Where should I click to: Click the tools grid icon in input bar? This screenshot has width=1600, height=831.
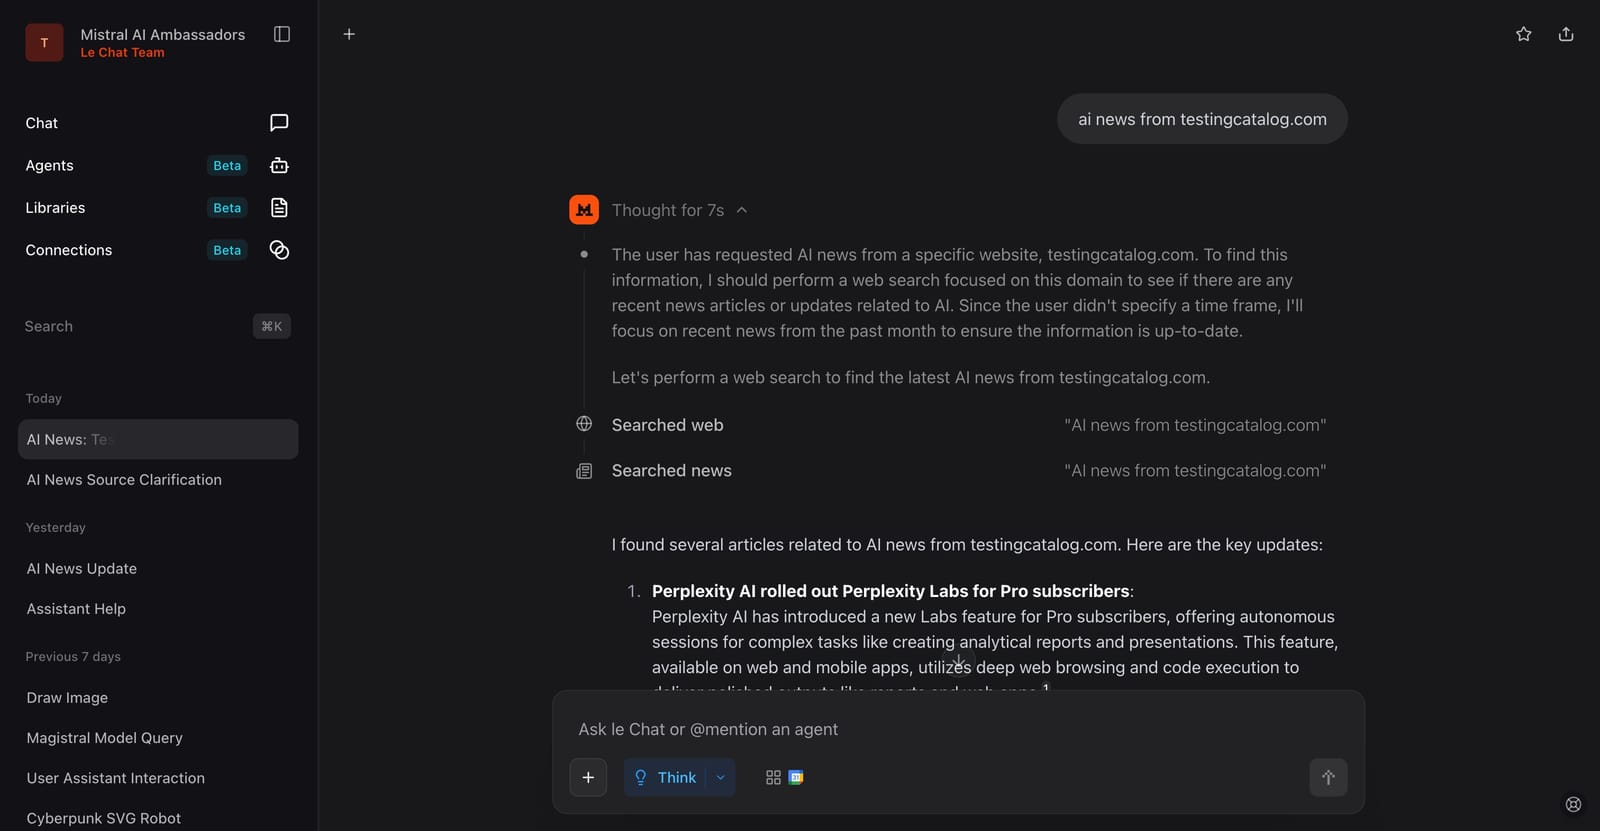pyautogui.click(x=772, y=777)
